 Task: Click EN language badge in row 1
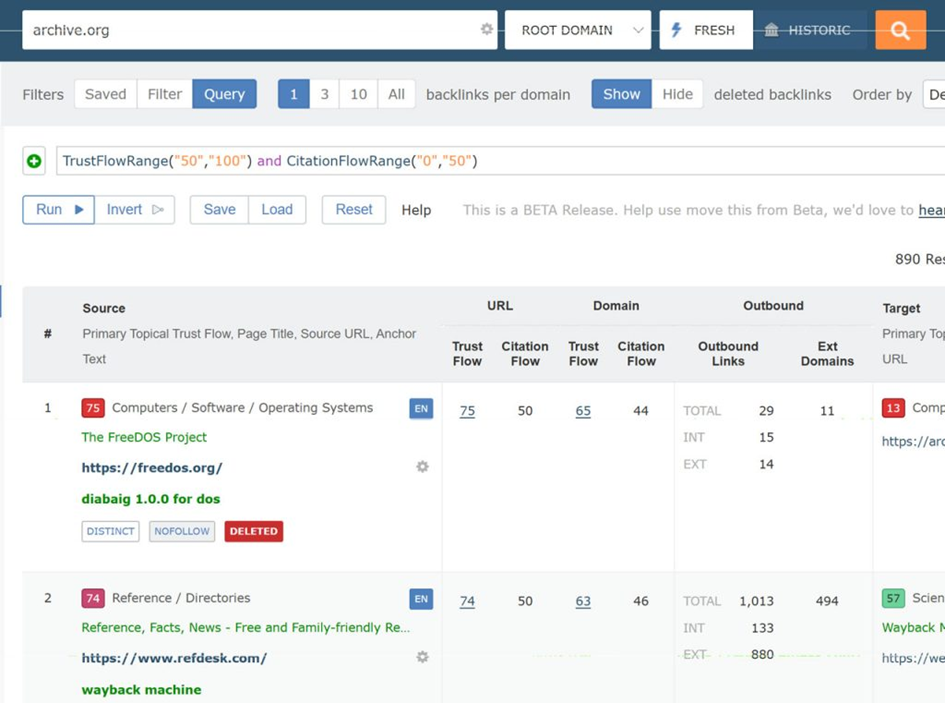point(421,408)
